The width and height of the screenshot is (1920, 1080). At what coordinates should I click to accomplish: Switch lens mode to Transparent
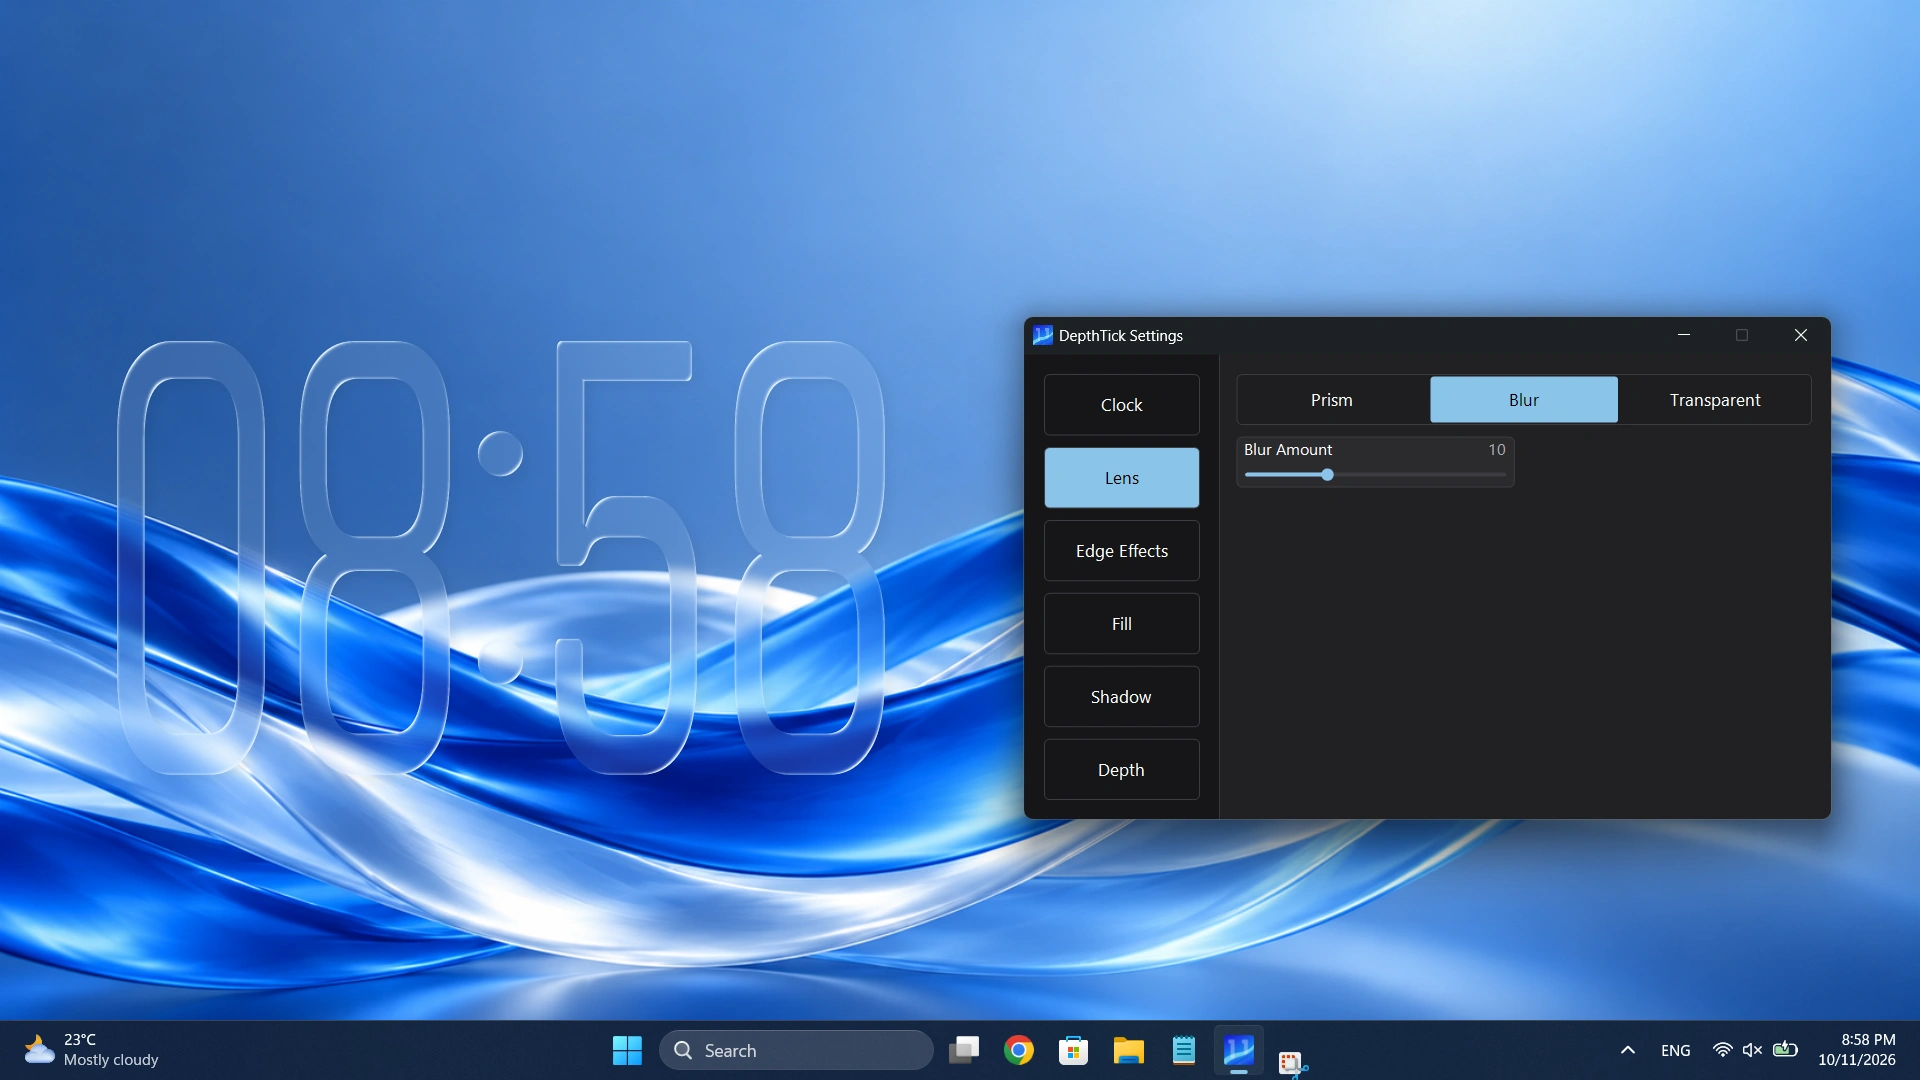click(1715, 400)
